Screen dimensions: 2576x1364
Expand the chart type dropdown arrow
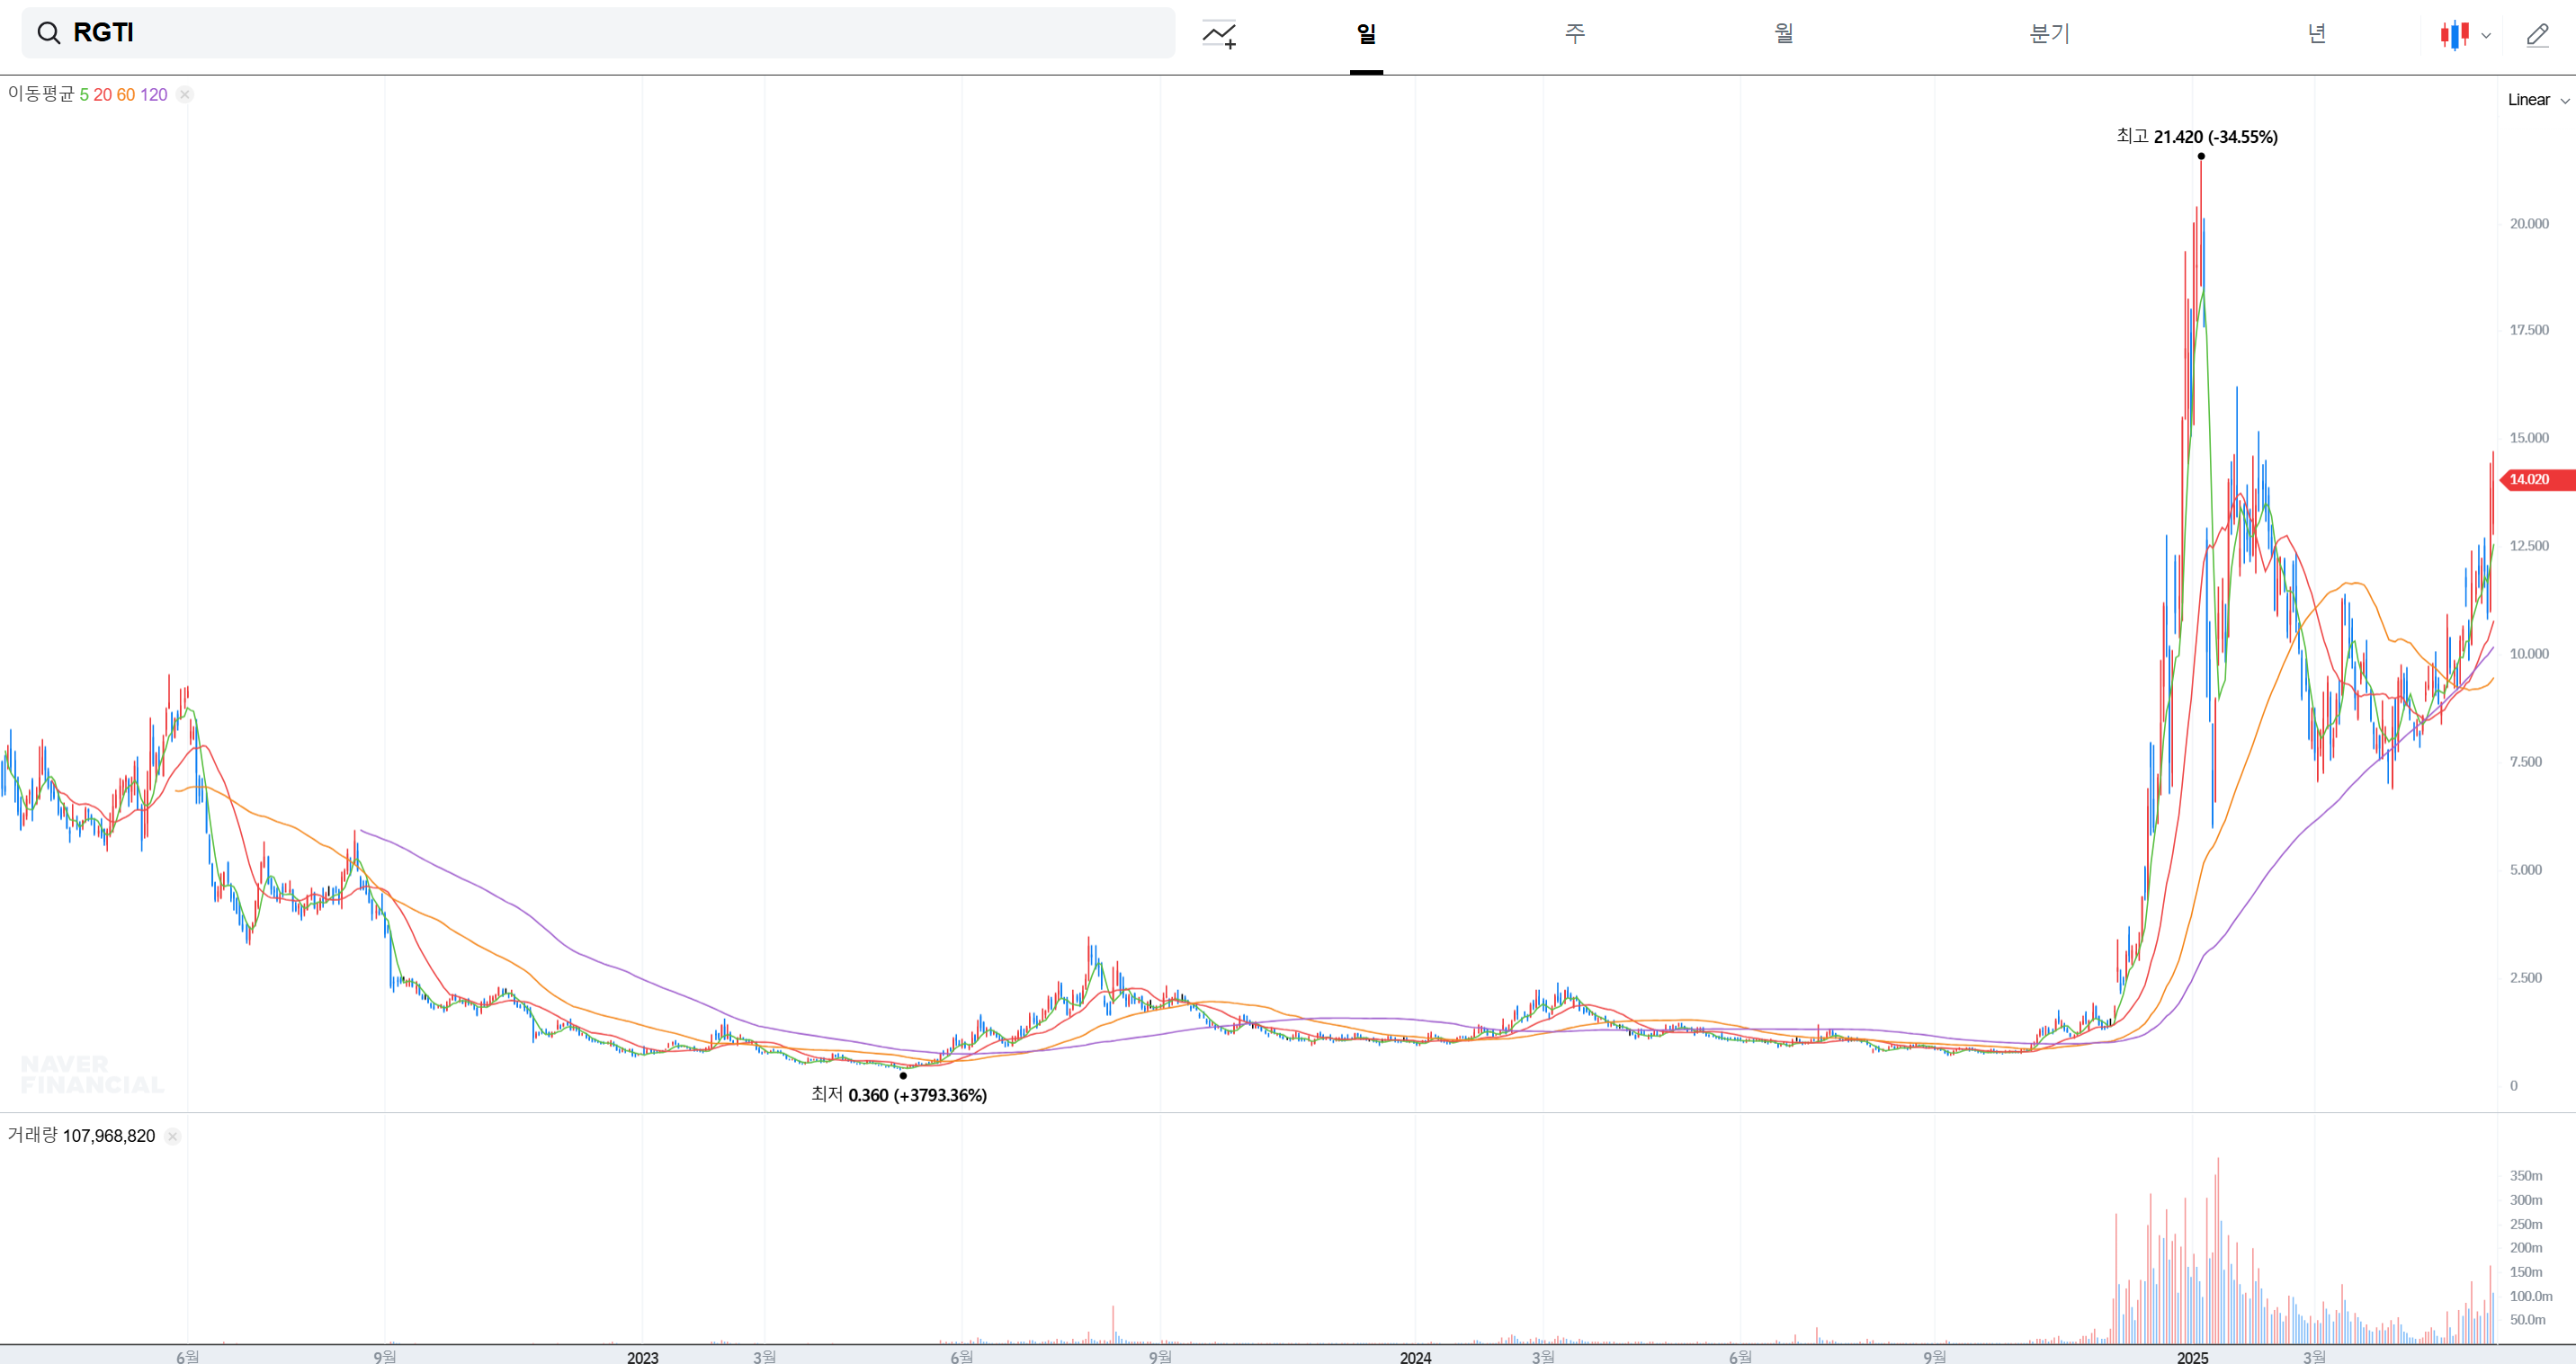[x=2486, y=36]
